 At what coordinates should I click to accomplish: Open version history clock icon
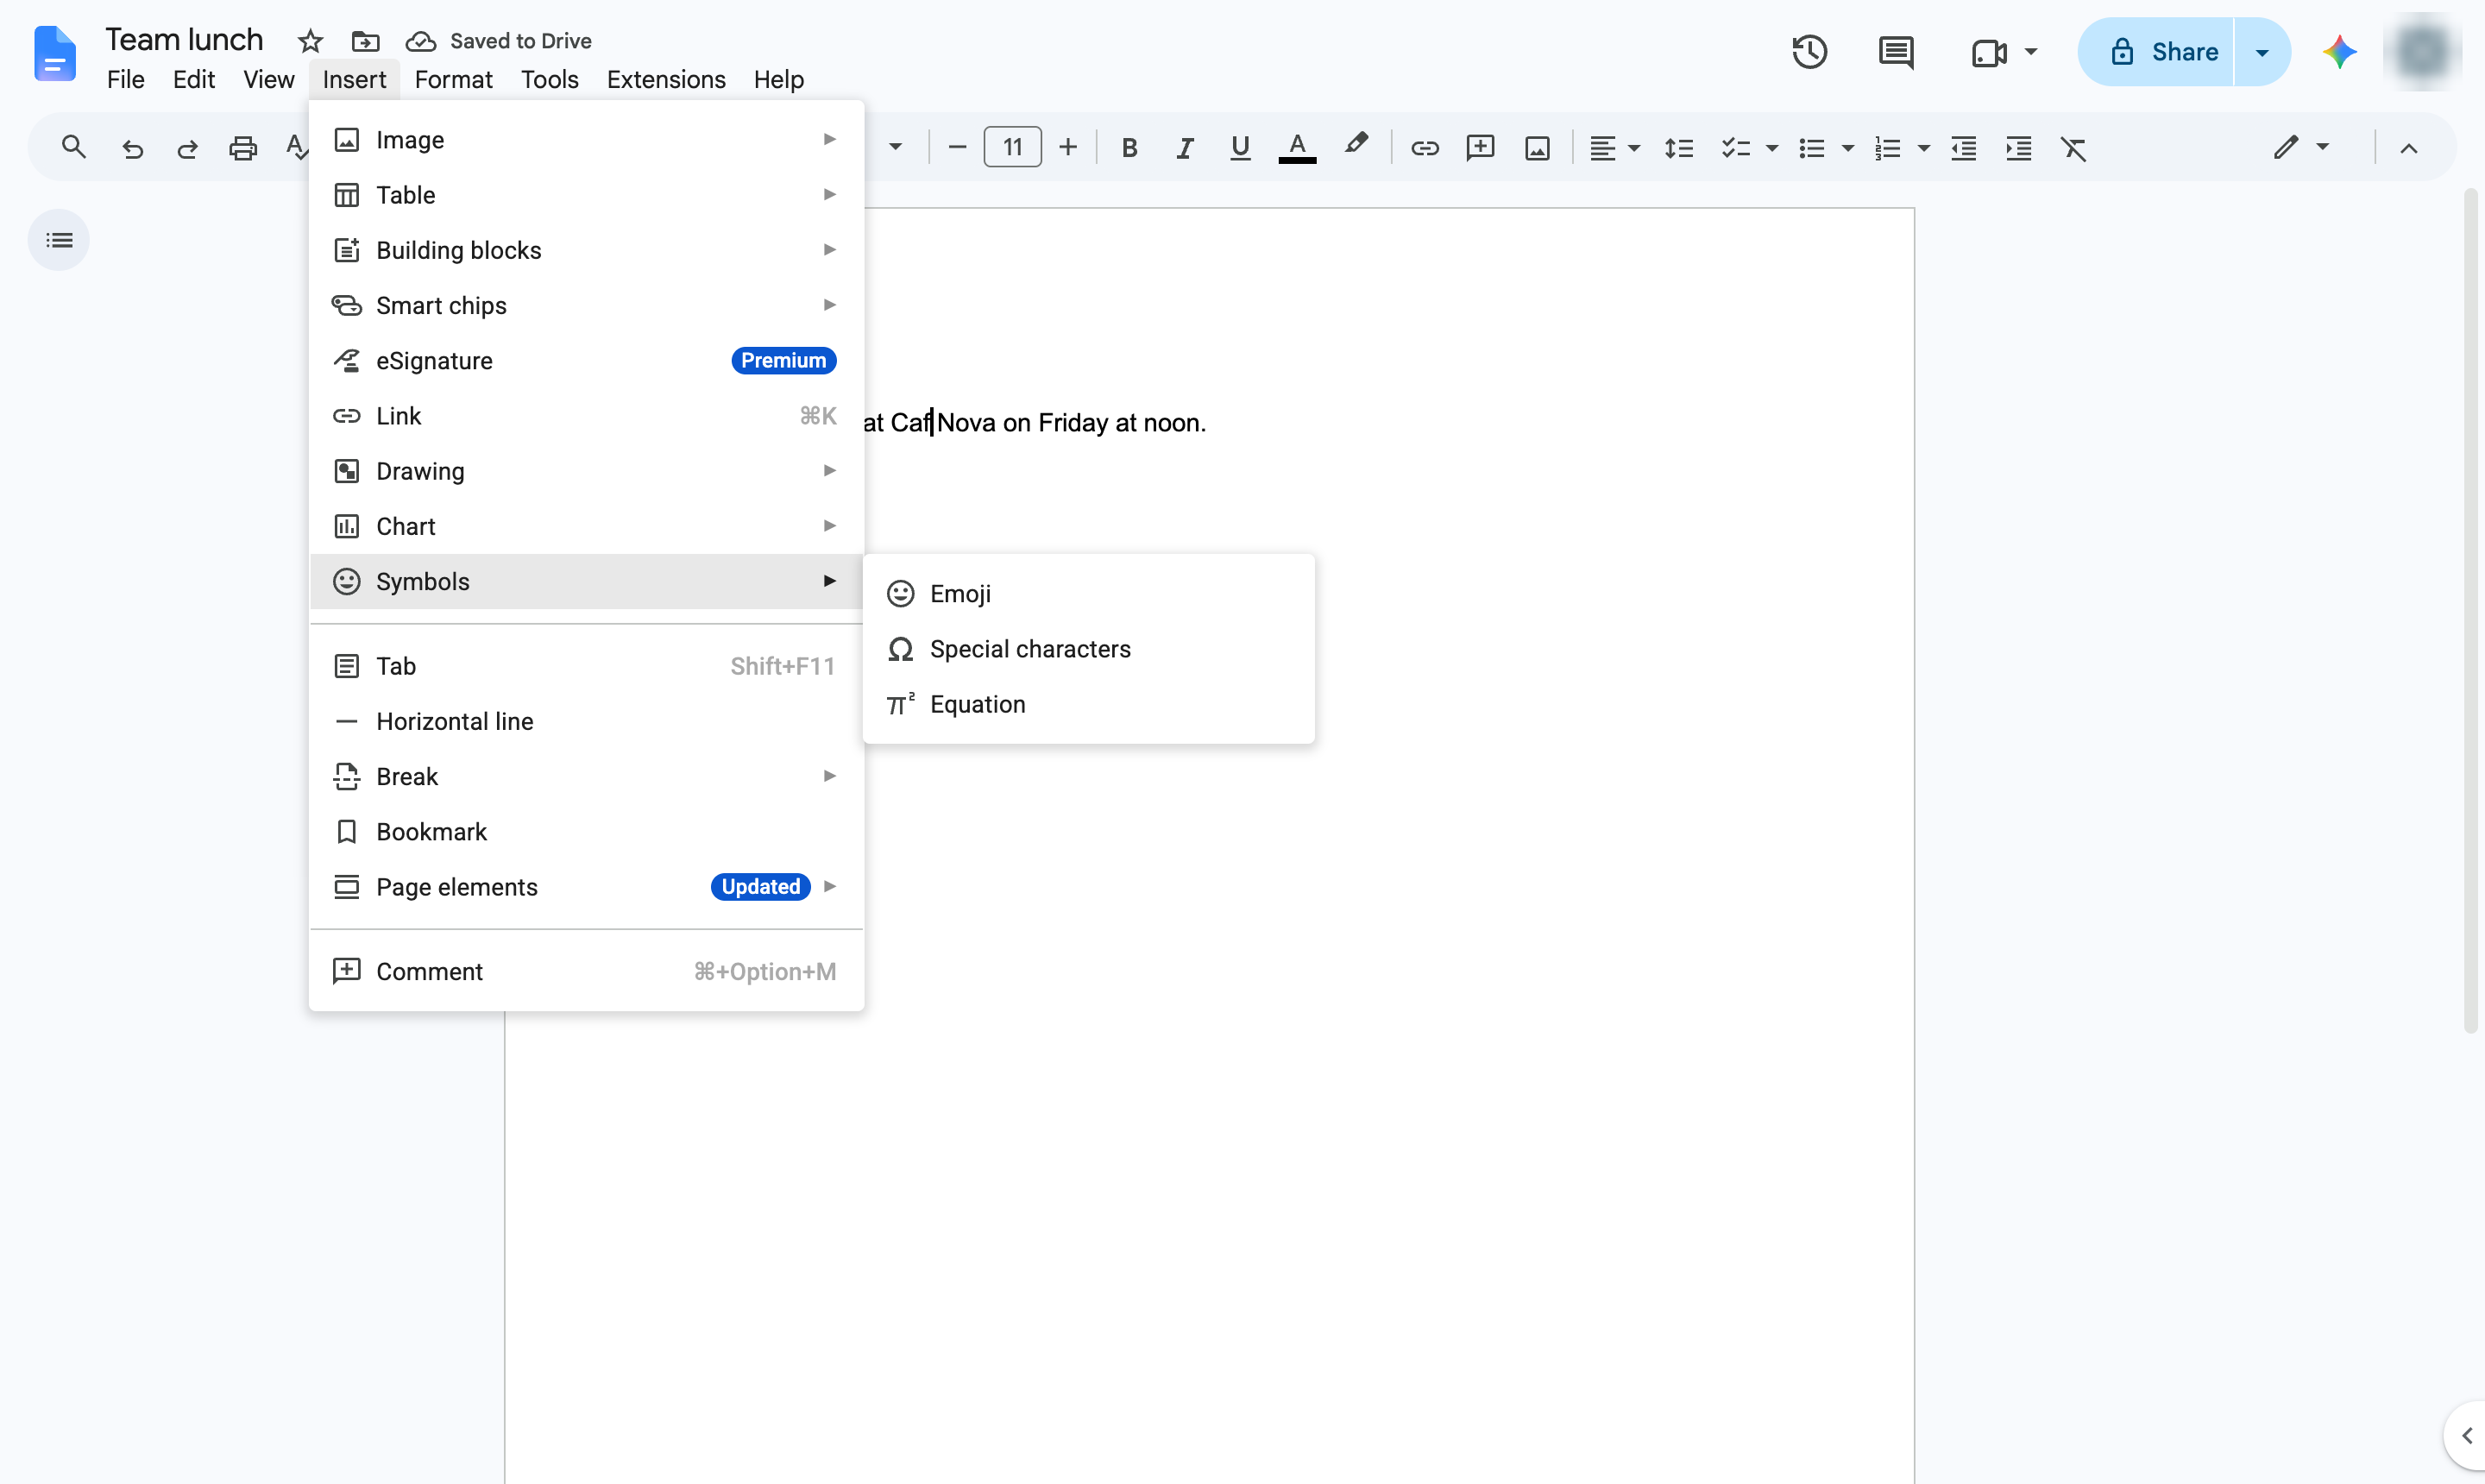(x=1809, y=52)
